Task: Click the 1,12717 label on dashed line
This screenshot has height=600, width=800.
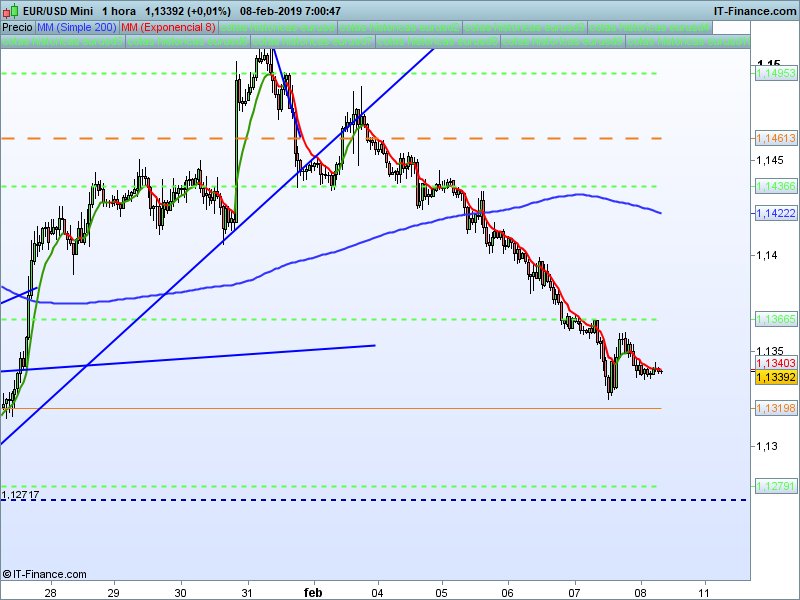Action: (x=21, y=495)
